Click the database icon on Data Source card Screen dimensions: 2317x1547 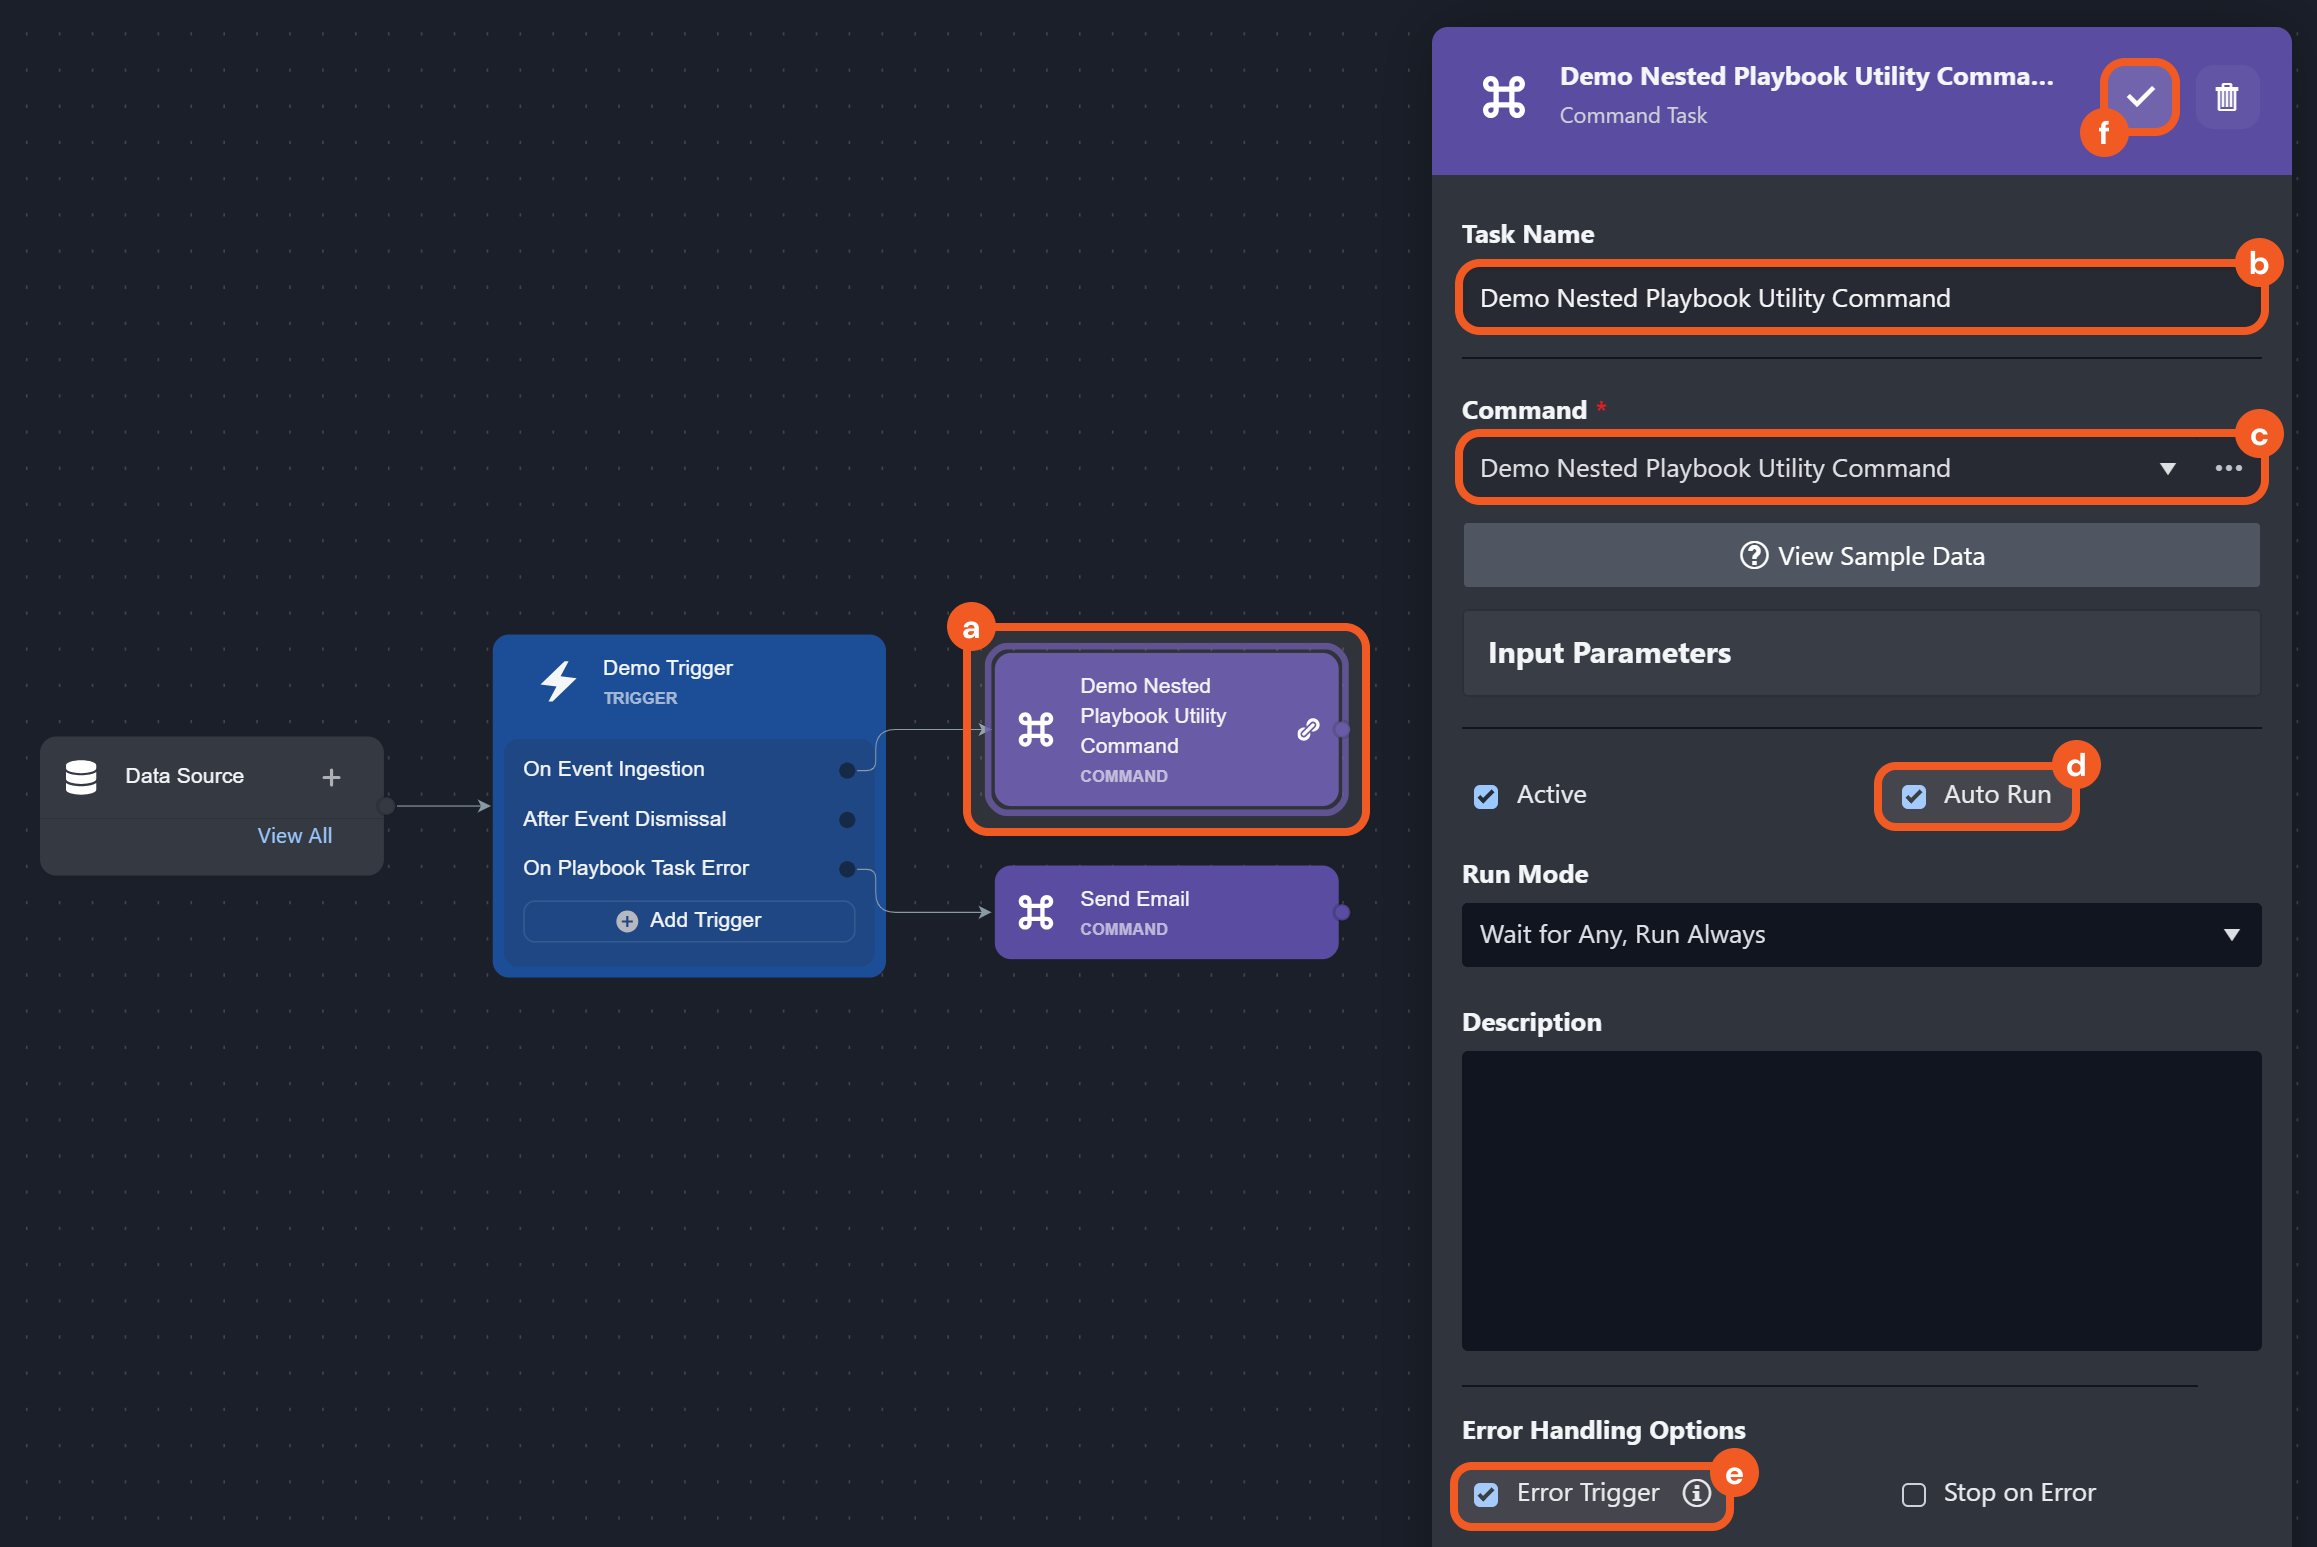[81, 777]
